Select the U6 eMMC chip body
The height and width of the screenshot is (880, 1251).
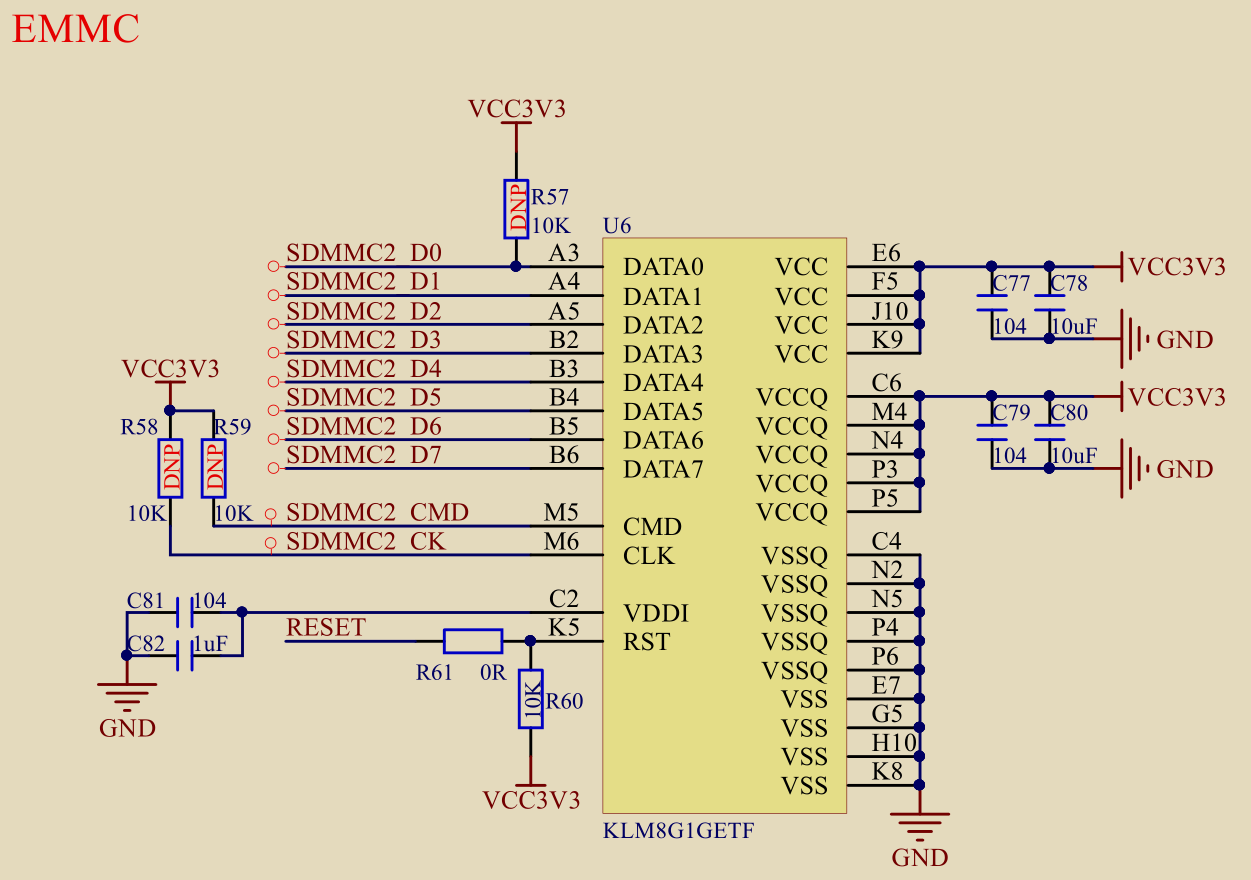pos(725,526)
